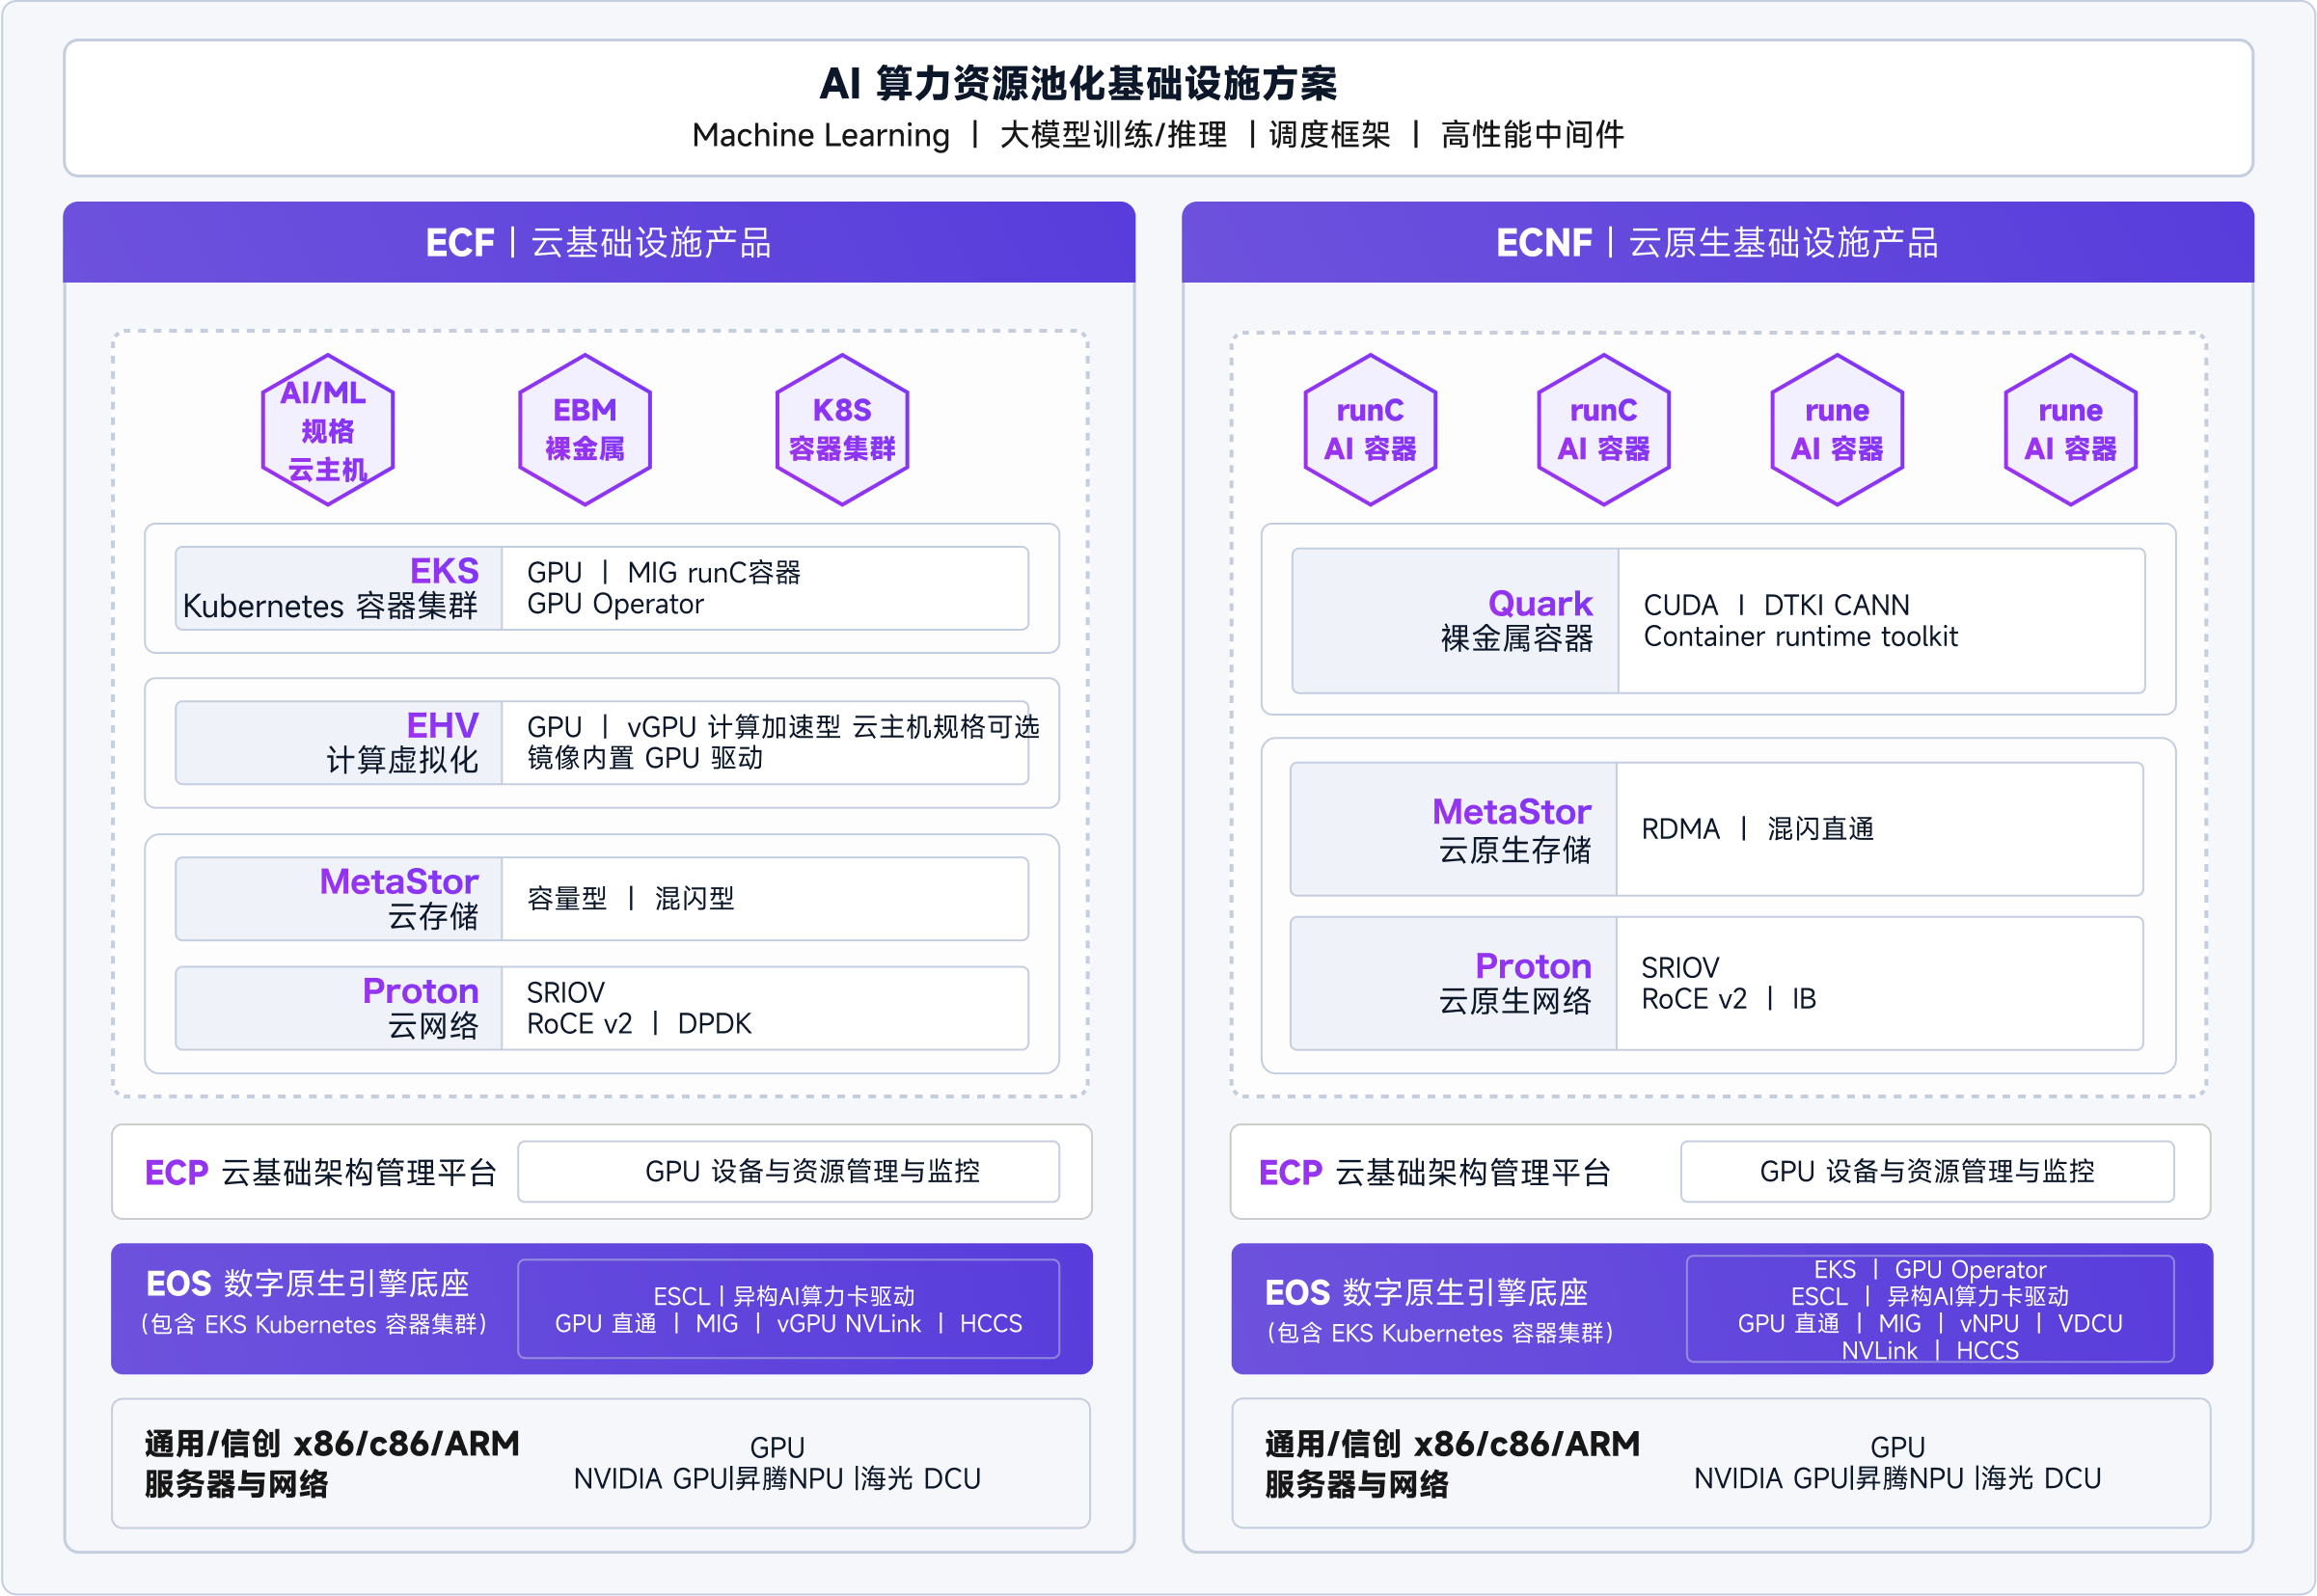Click 'vGPU 计算加速型 云主机规格可选' text
This screenshot has width=2317, height=1596.
833,727
